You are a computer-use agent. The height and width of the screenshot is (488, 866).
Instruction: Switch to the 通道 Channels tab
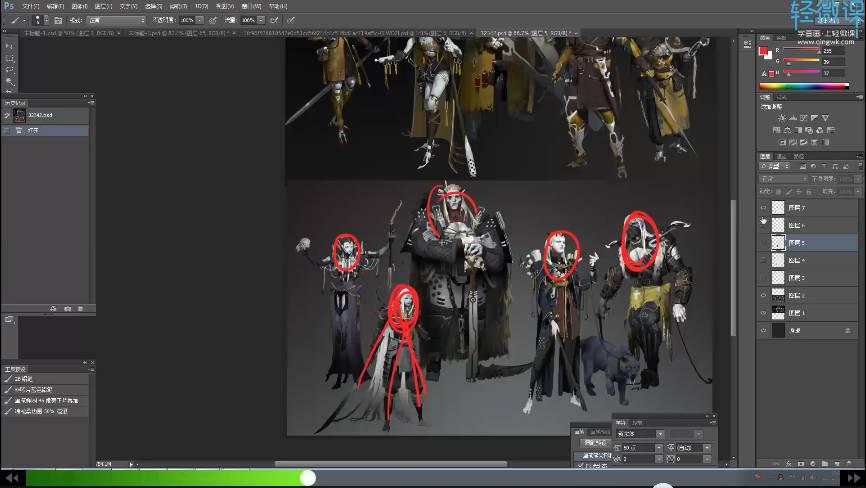click(x=782, y=156)
